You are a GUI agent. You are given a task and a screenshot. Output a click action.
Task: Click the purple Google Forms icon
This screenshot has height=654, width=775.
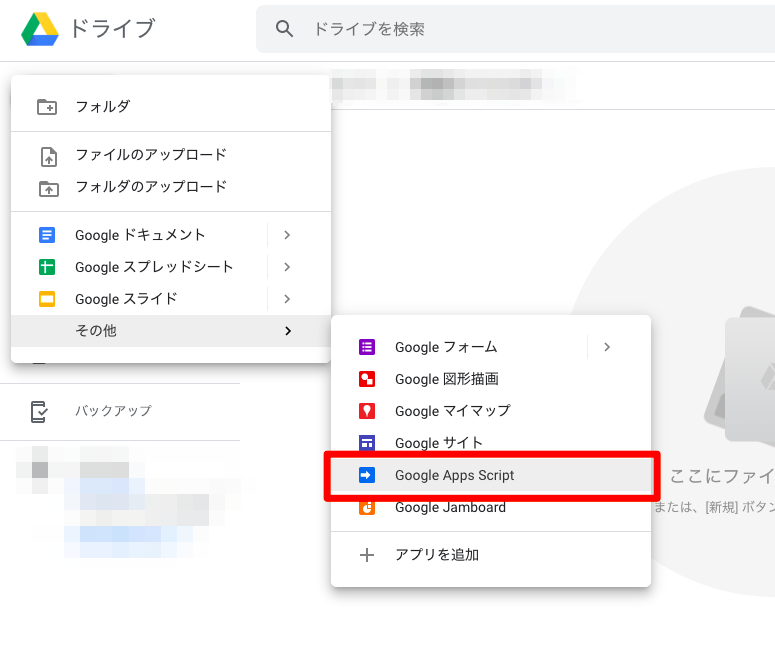click(x=367, y=347)
